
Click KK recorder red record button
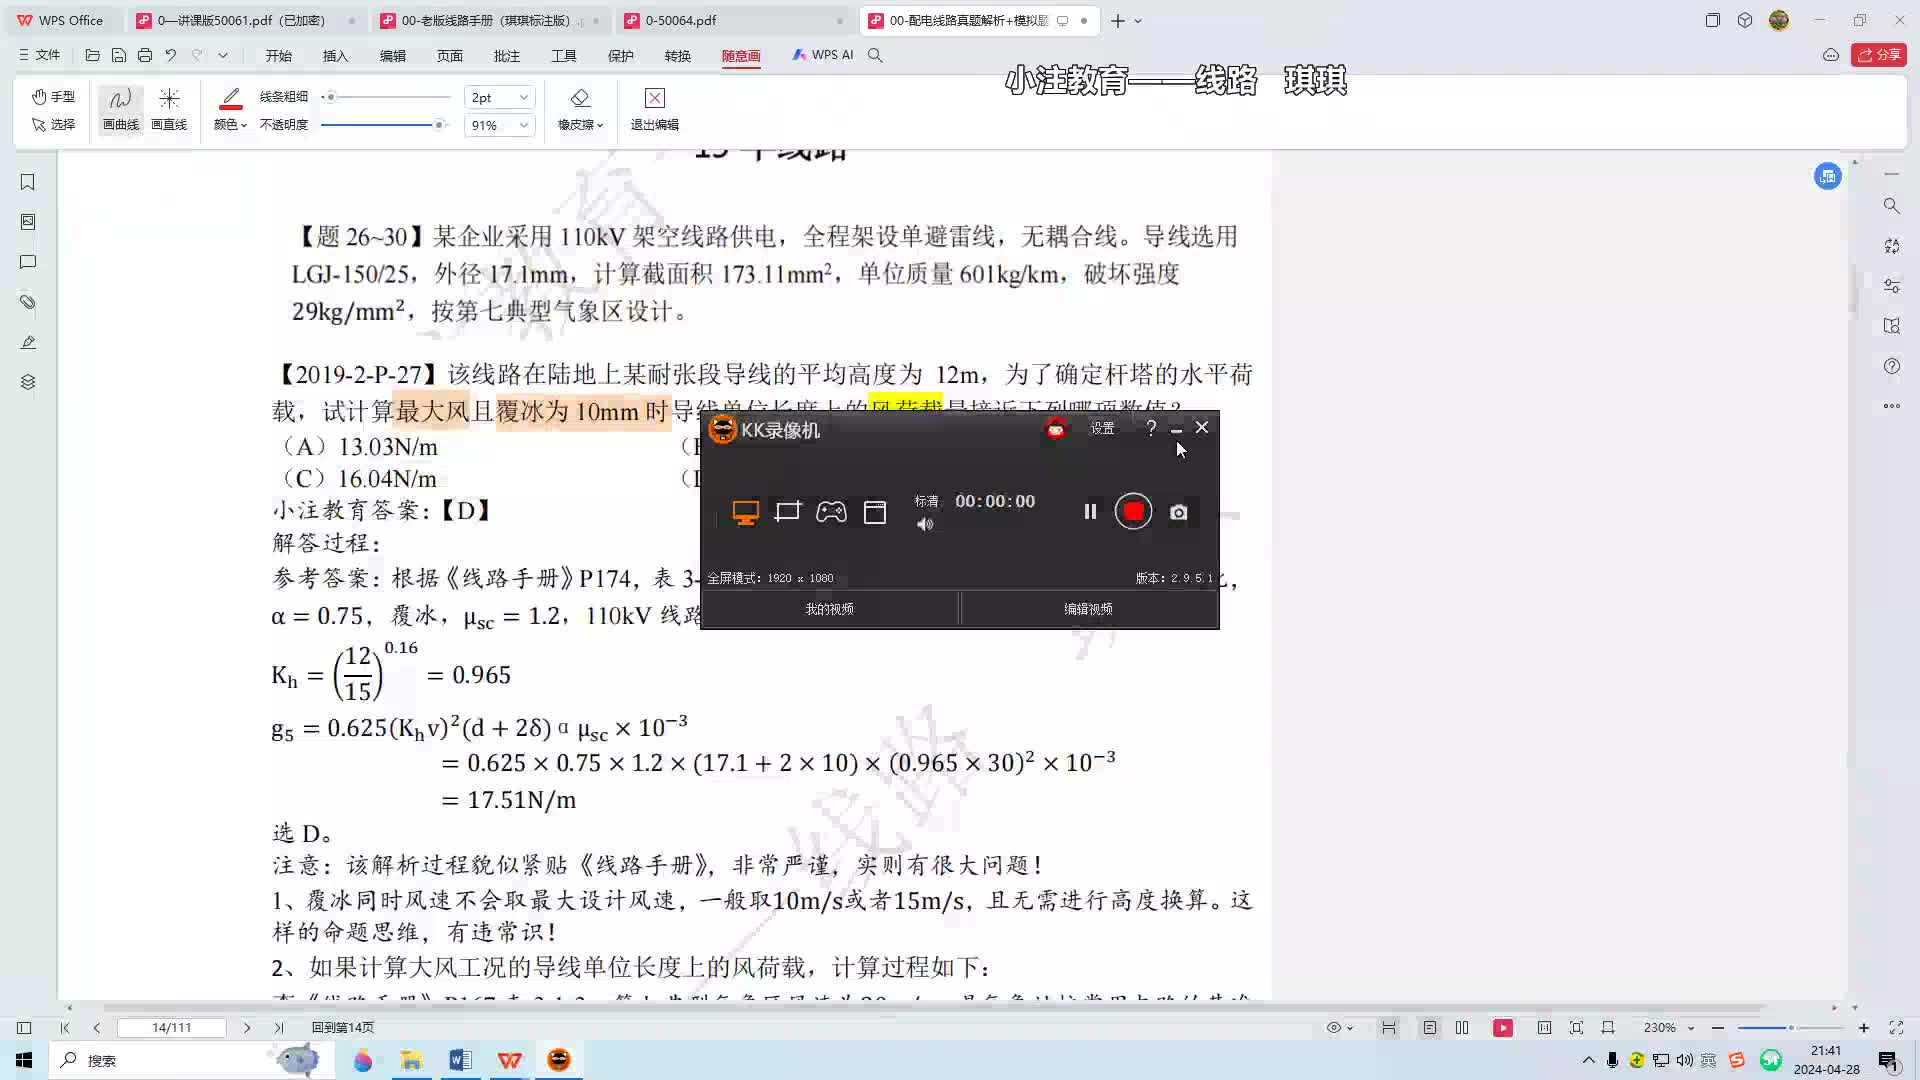click(x=1133, y=512)
